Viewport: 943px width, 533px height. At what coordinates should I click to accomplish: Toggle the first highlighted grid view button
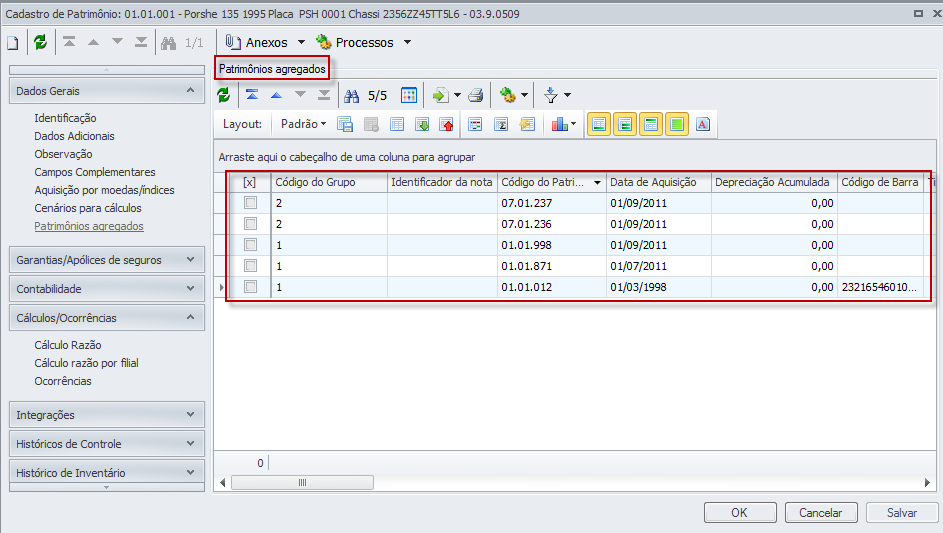[599, 125]
